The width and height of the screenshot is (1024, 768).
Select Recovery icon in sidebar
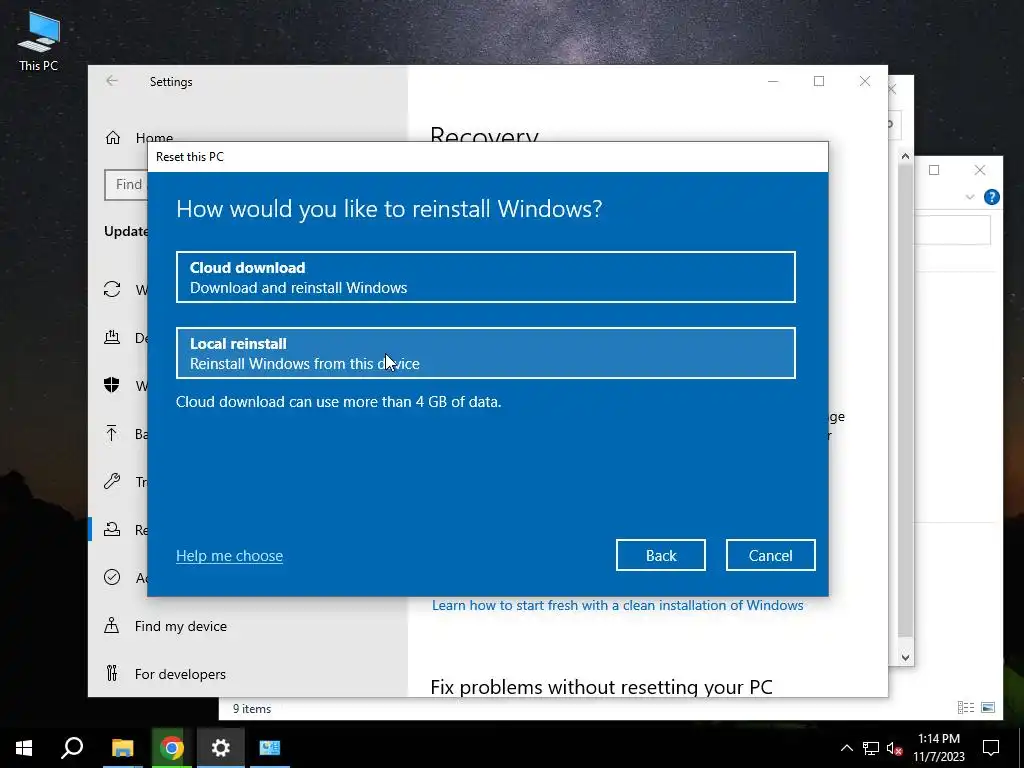pyautogui.click(x=112, y=530)
